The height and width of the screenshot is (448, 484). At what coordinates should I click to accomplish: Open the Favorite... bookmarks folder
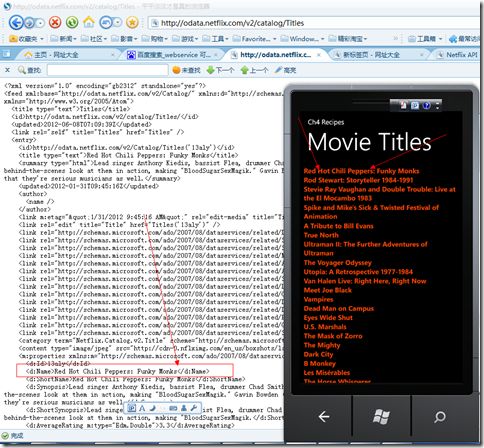[254, 39]
